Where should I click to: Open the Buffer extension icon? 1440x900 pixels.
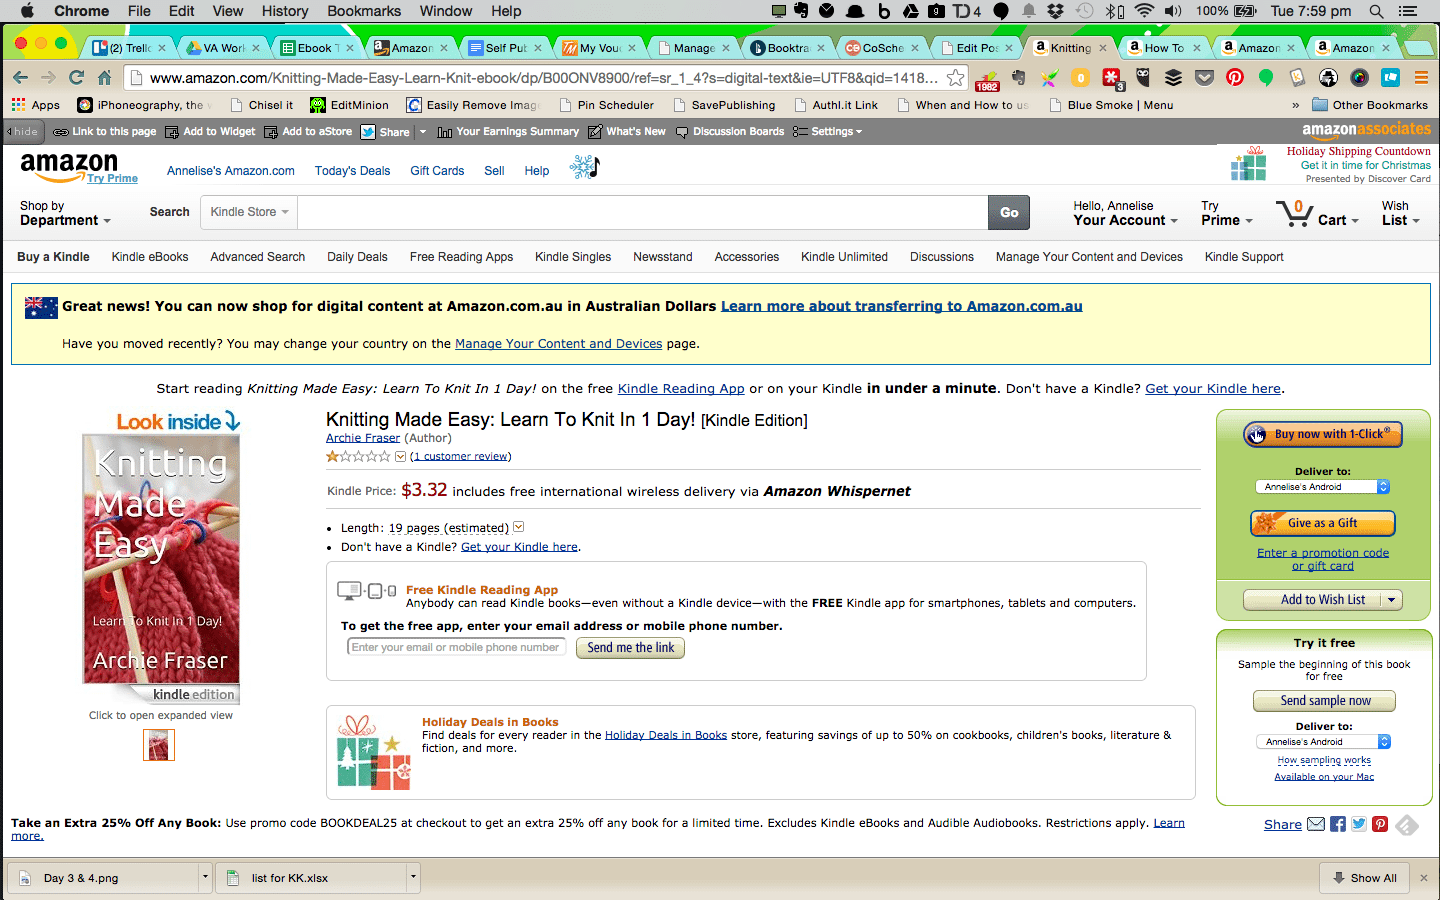pos(1173,77)
